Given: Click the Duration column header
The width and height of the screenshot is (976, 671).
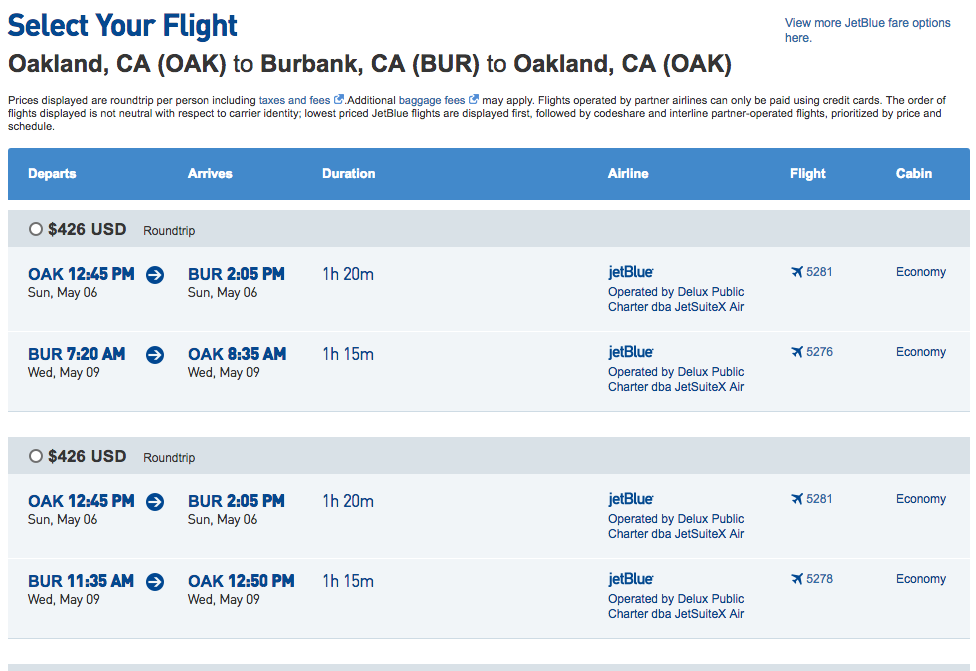Looking at the screenshot, I should point(348,173).
